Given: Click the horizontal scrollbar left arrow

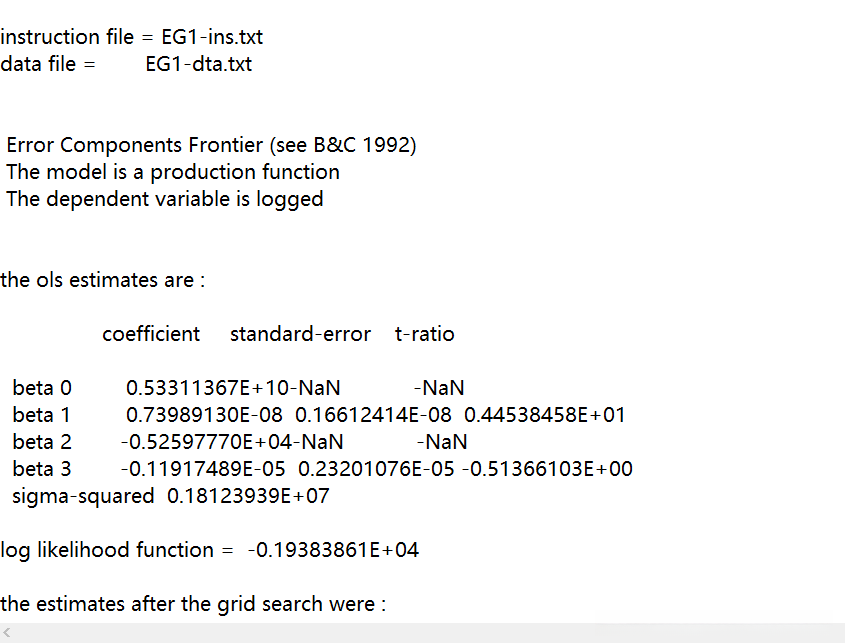Looking at the screenshot, I should (6, 633).
